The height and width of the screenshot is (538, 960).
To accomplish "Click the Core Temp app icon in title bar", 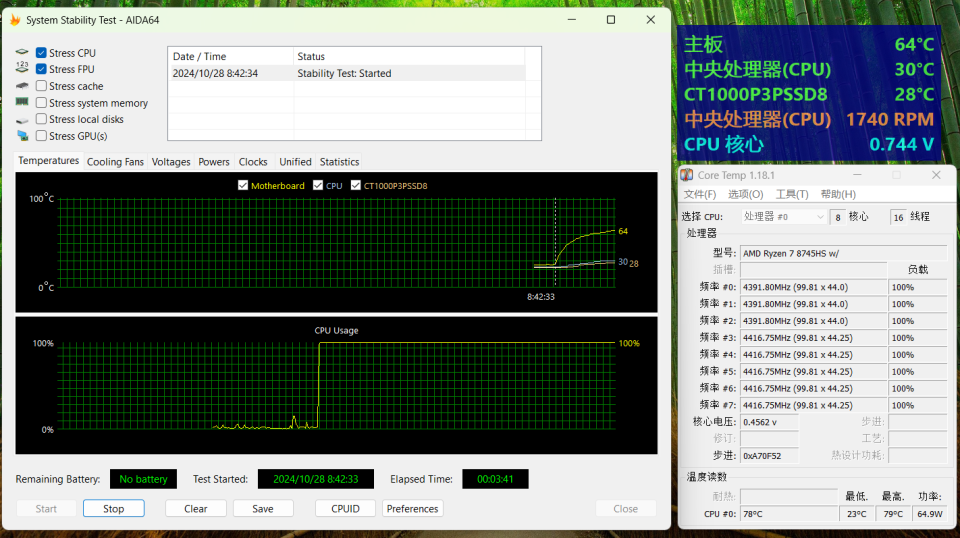I will [x=687, y=175].
